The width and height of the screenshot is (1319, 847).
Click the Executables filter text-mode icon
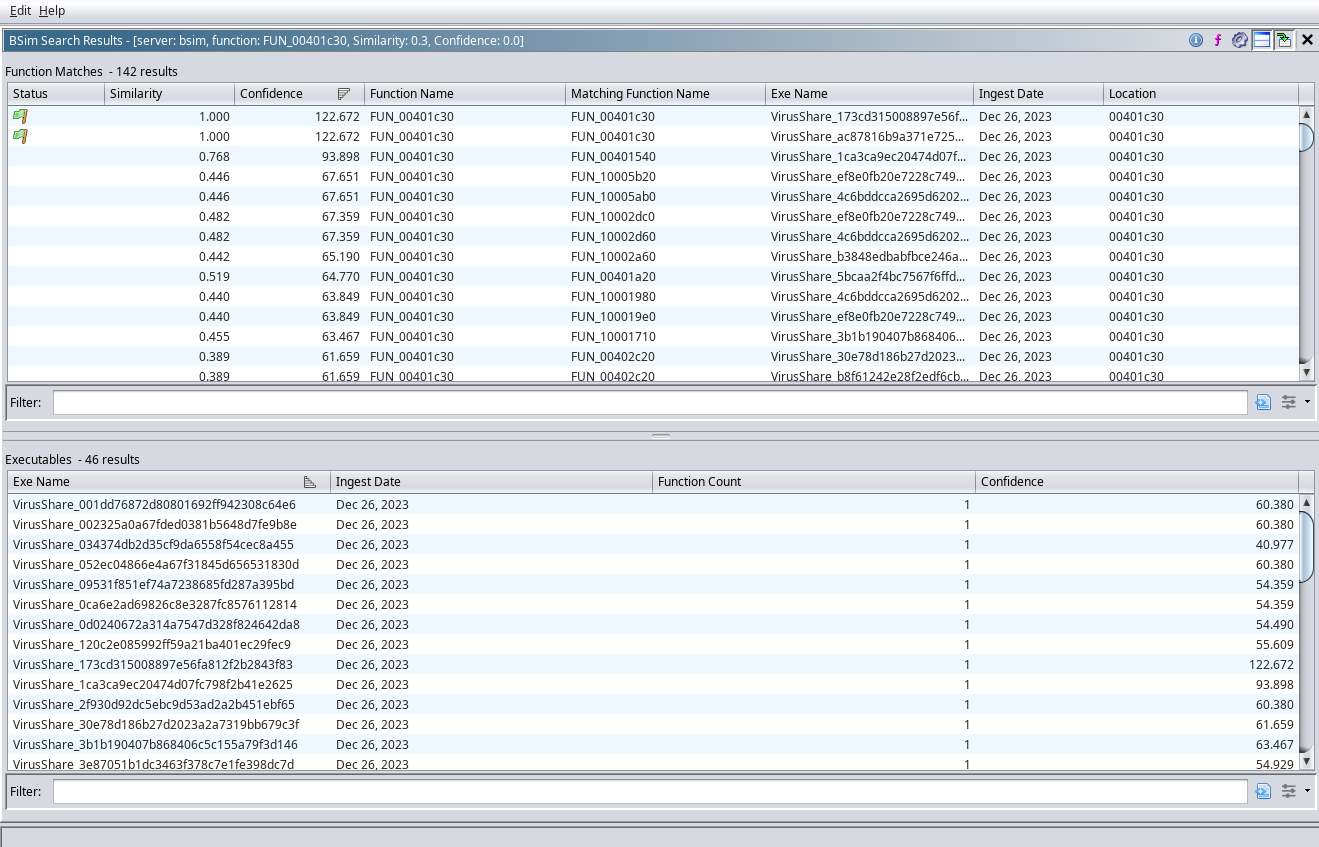click(1264, 791)
